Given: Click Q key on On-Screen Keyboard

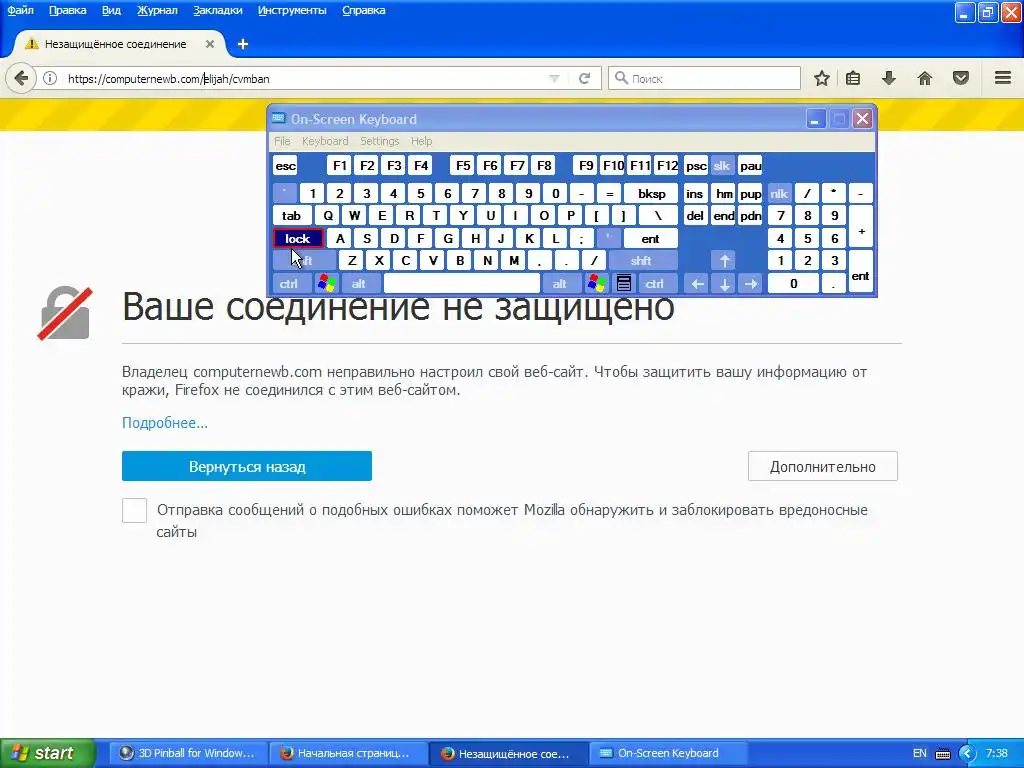Looking at the screenshot, I should point(328,216).
